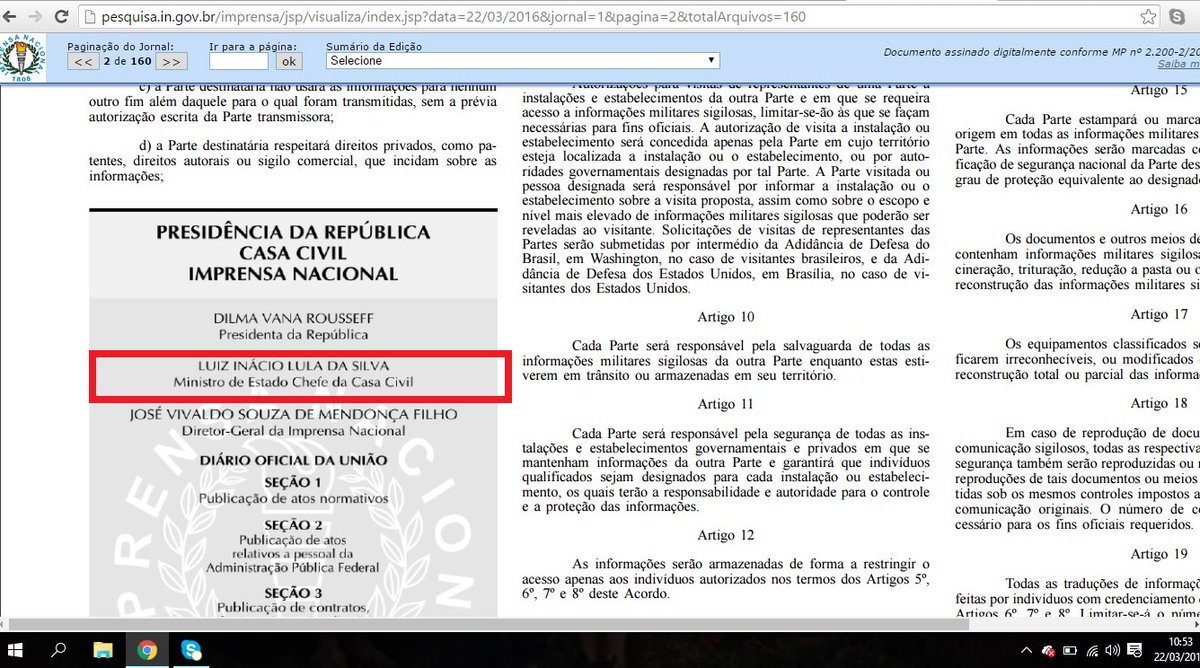Click the 'SEÇÃO 2' heading
Viewport: 1200px width, 668px height.
[293, 525]
